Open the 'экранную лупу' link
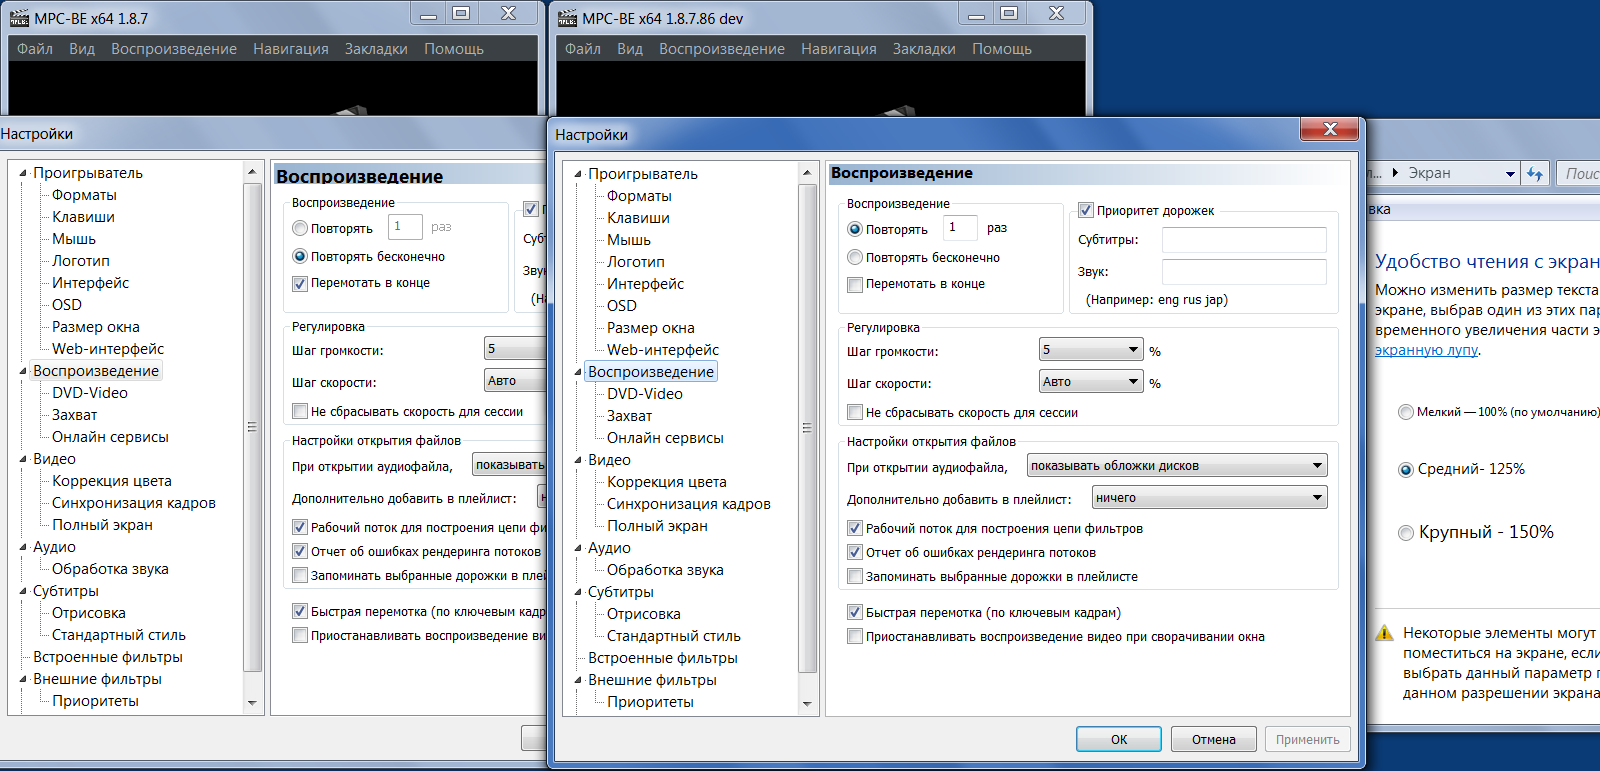 [1426, 350]
